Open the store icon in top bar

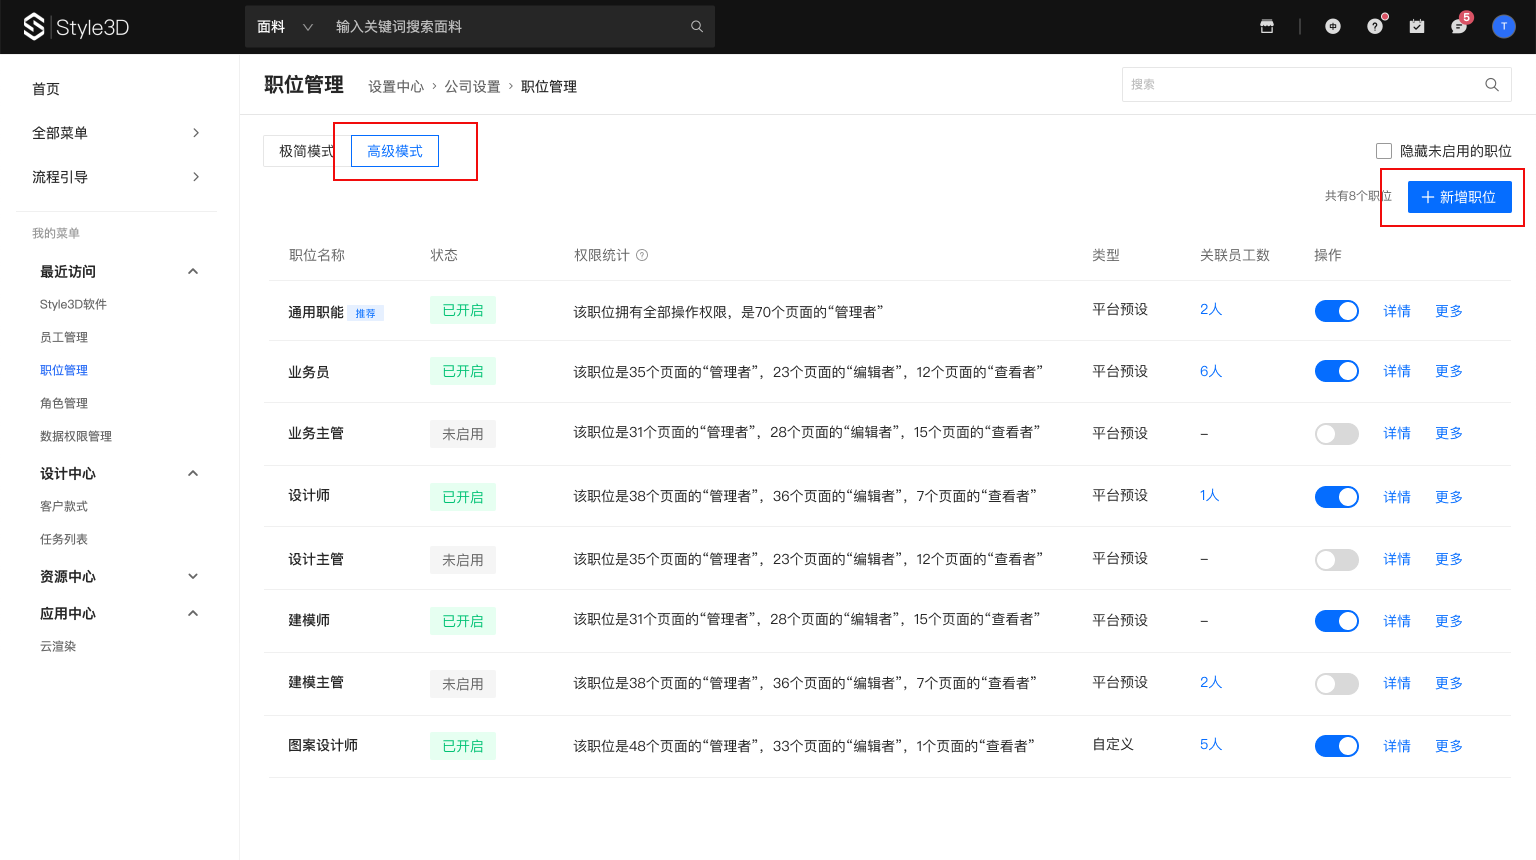(x=1267, y=27)
